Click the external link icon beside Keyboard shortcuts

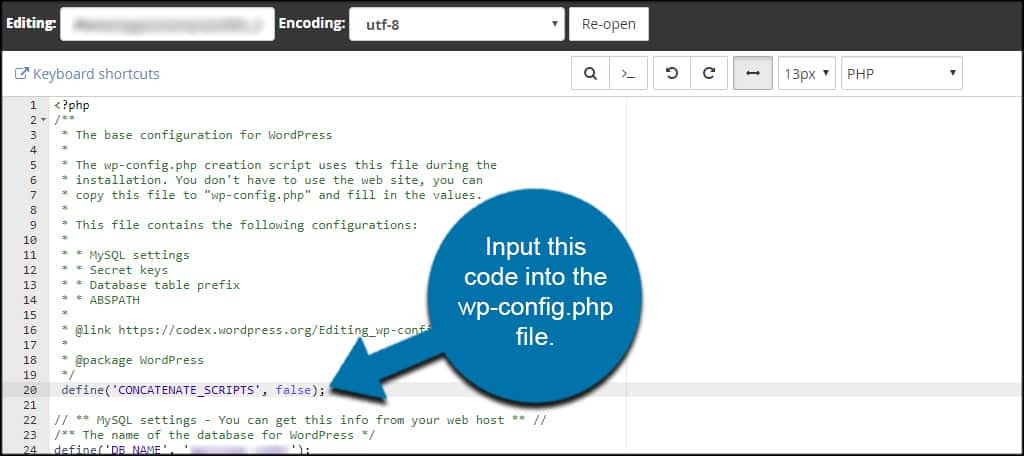point(22,74)
